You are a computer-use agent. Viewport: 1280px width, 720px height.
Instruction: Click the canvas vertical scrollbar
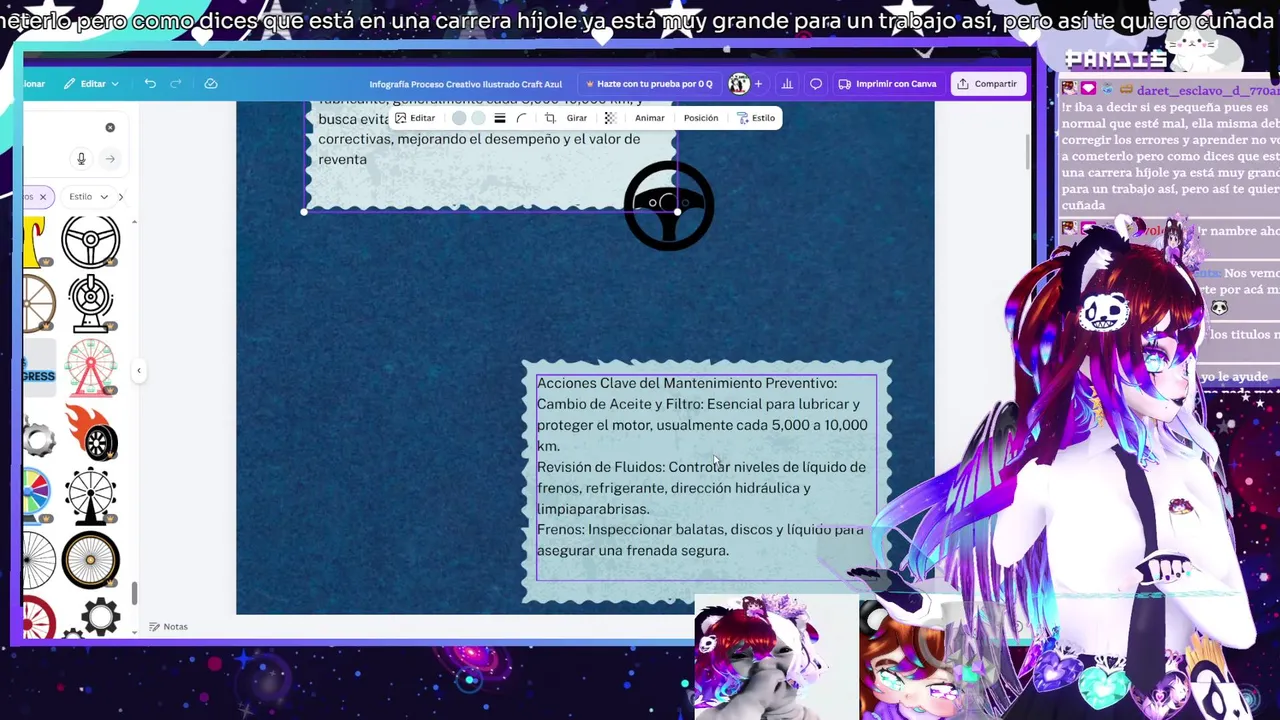(x=1027, y=150)
